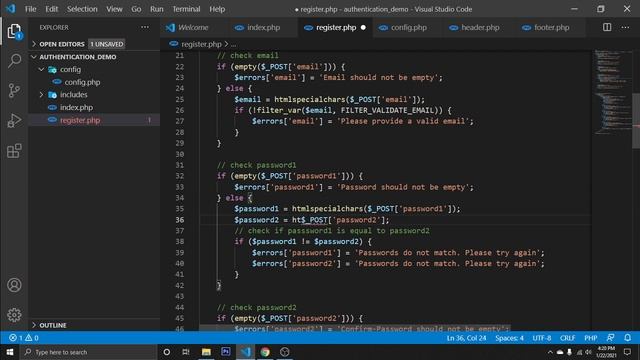
Task: Click the errors and warnings status indicator
Action: (24, 338)
